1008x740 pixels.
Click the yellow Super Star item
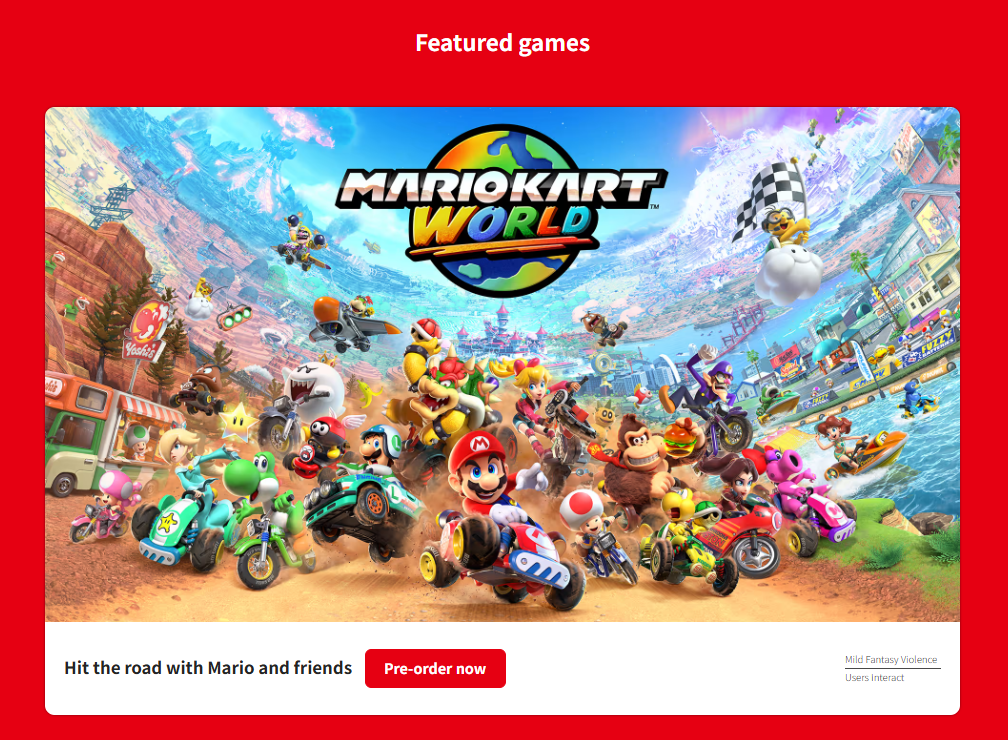click(x=239, y=420)
